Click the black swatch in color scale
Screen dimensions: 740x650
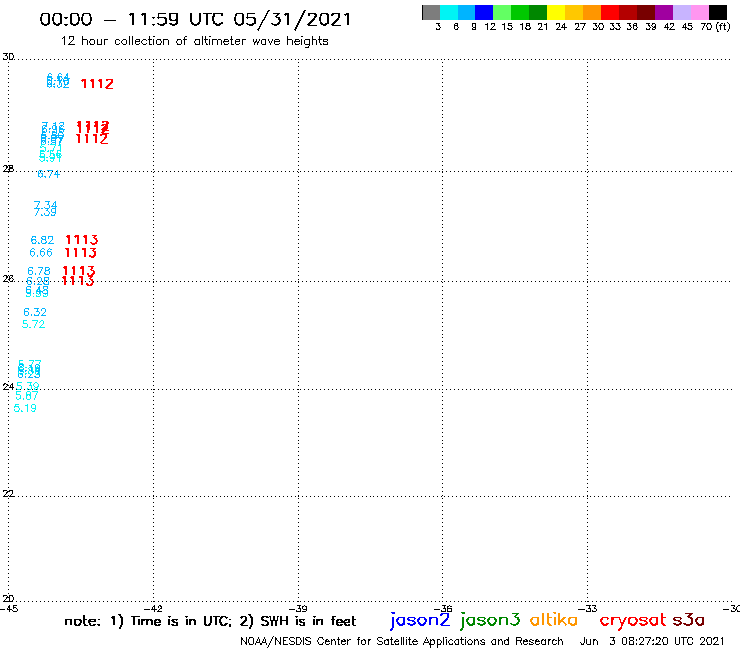click(718, 12)
